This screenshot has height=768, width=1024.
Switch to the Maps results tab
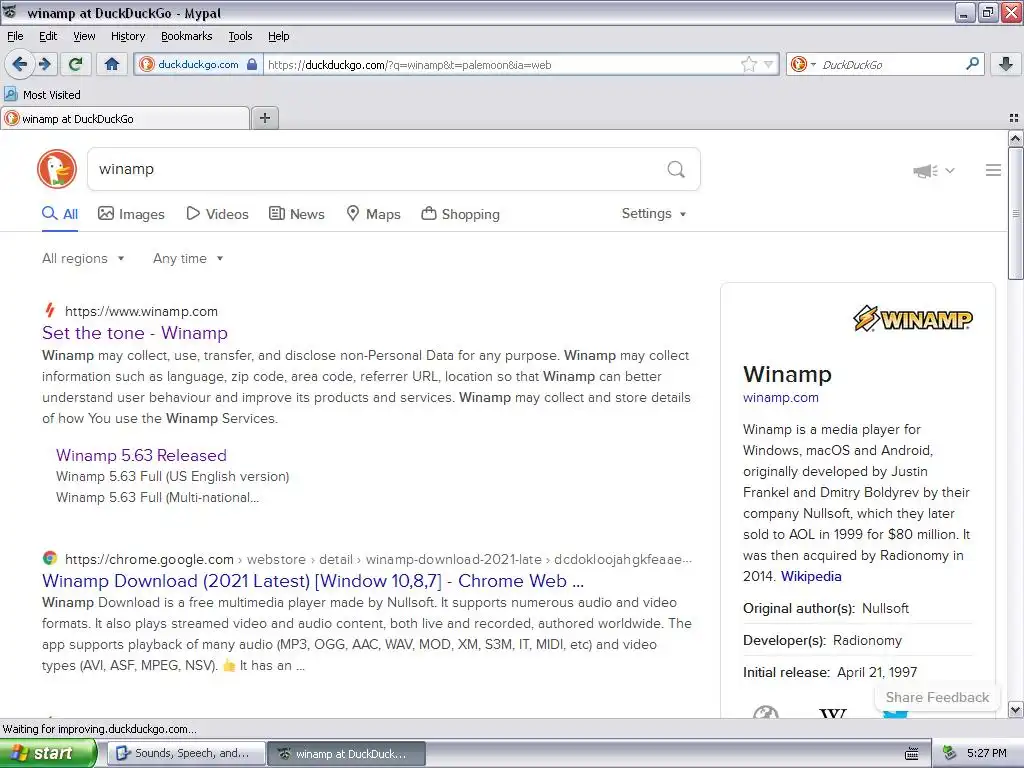pos(373,214)
